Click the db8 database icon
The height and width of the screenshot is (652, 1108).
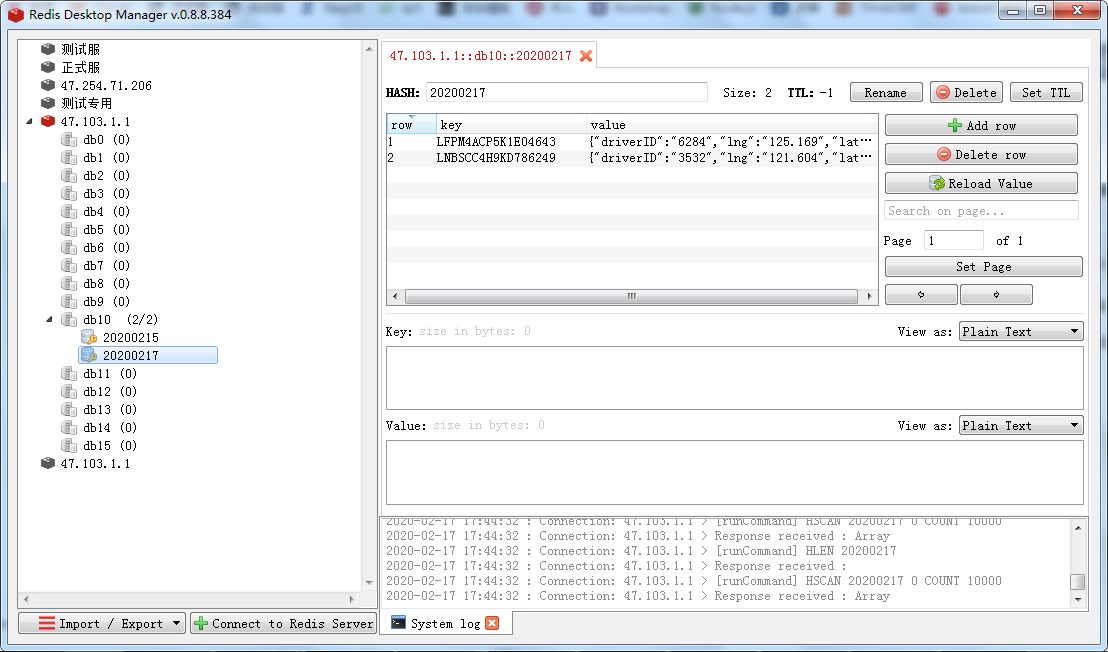pos(69,283)
